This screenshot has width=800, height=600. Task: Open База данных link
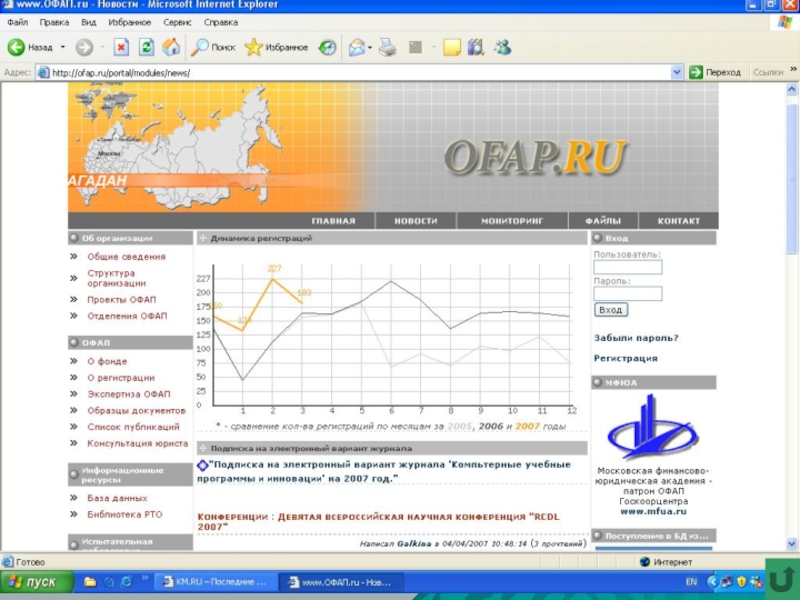point(117,498)
